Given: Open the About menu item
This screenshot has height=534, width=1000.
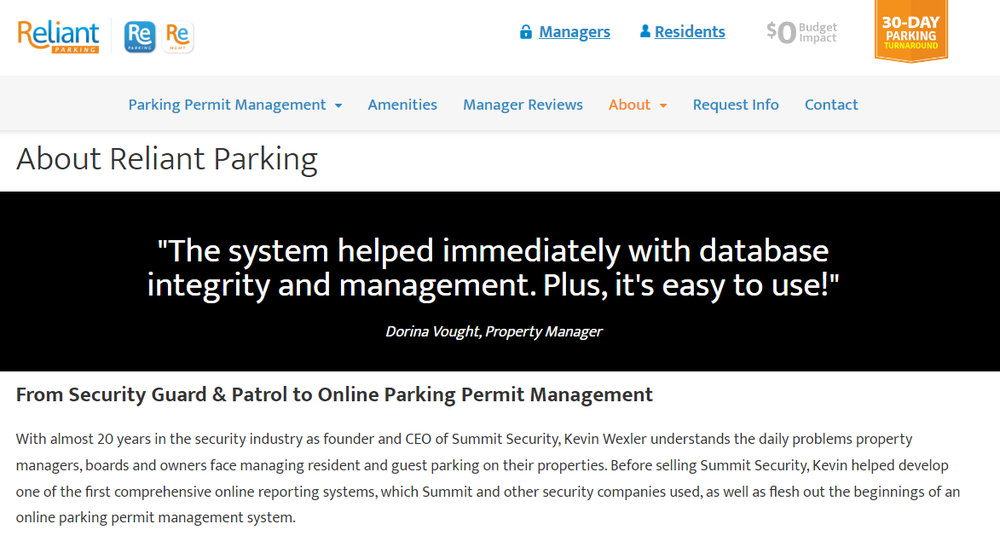Looking at the screenshot, I should 629,105.
